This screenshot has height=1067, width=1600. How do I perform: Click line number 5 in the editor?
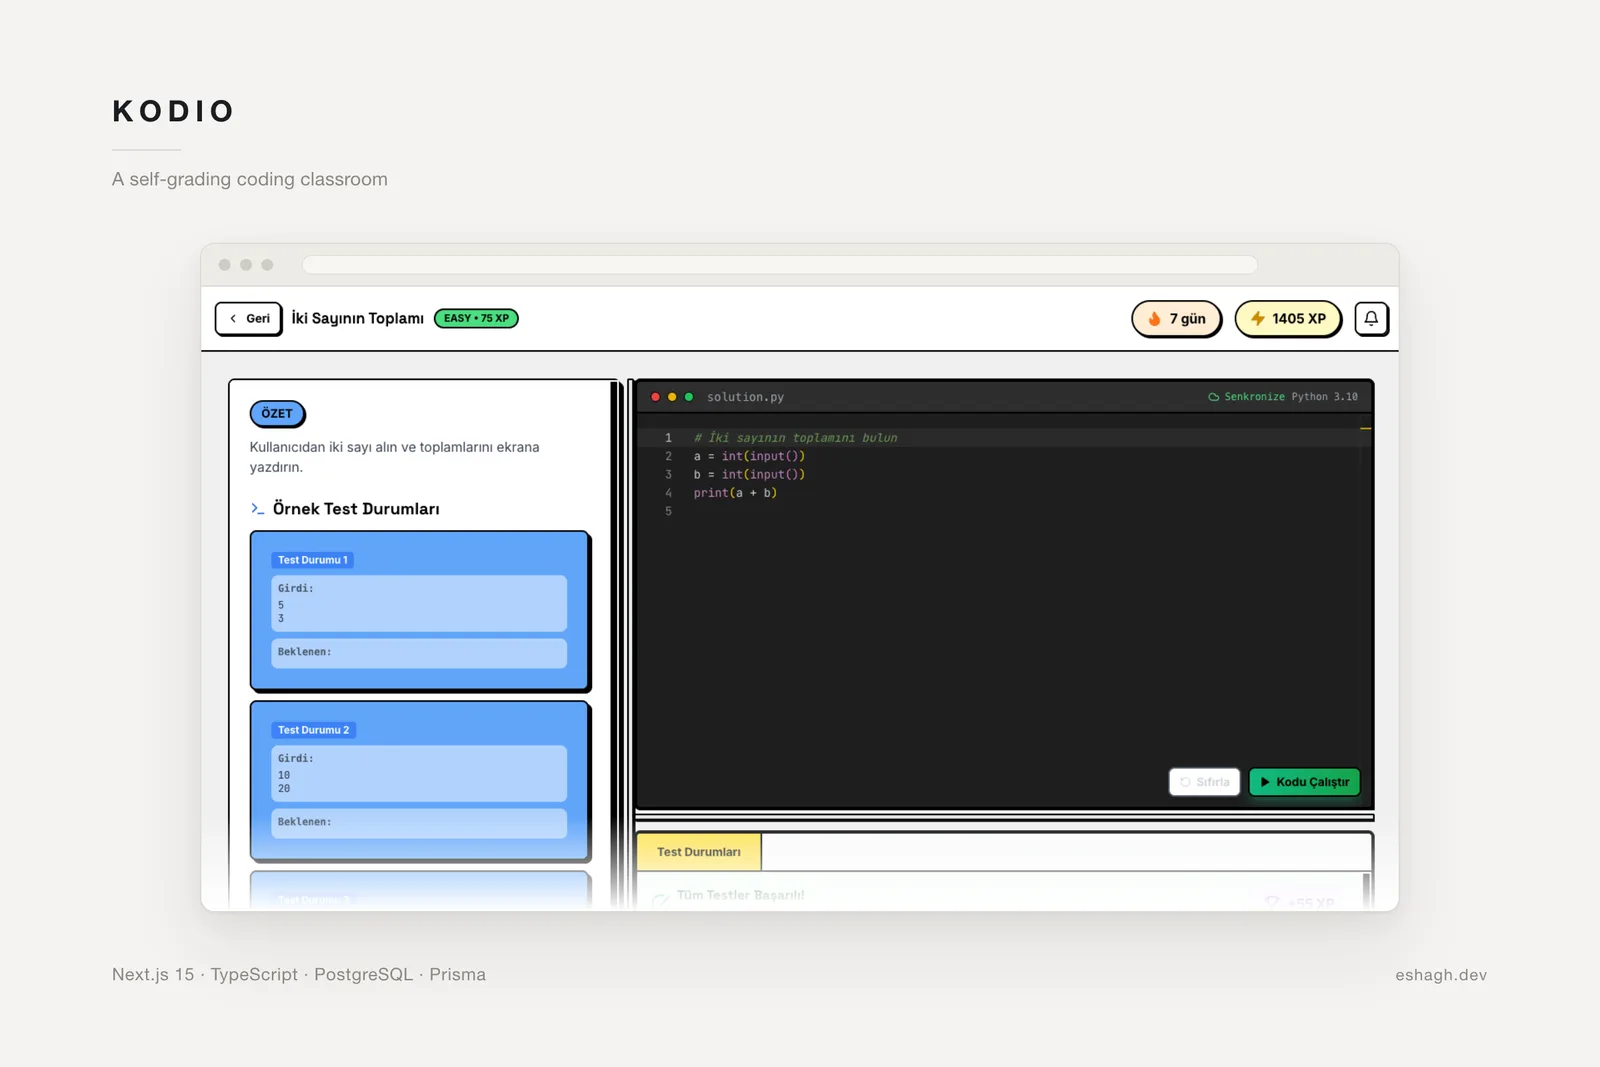669,511
